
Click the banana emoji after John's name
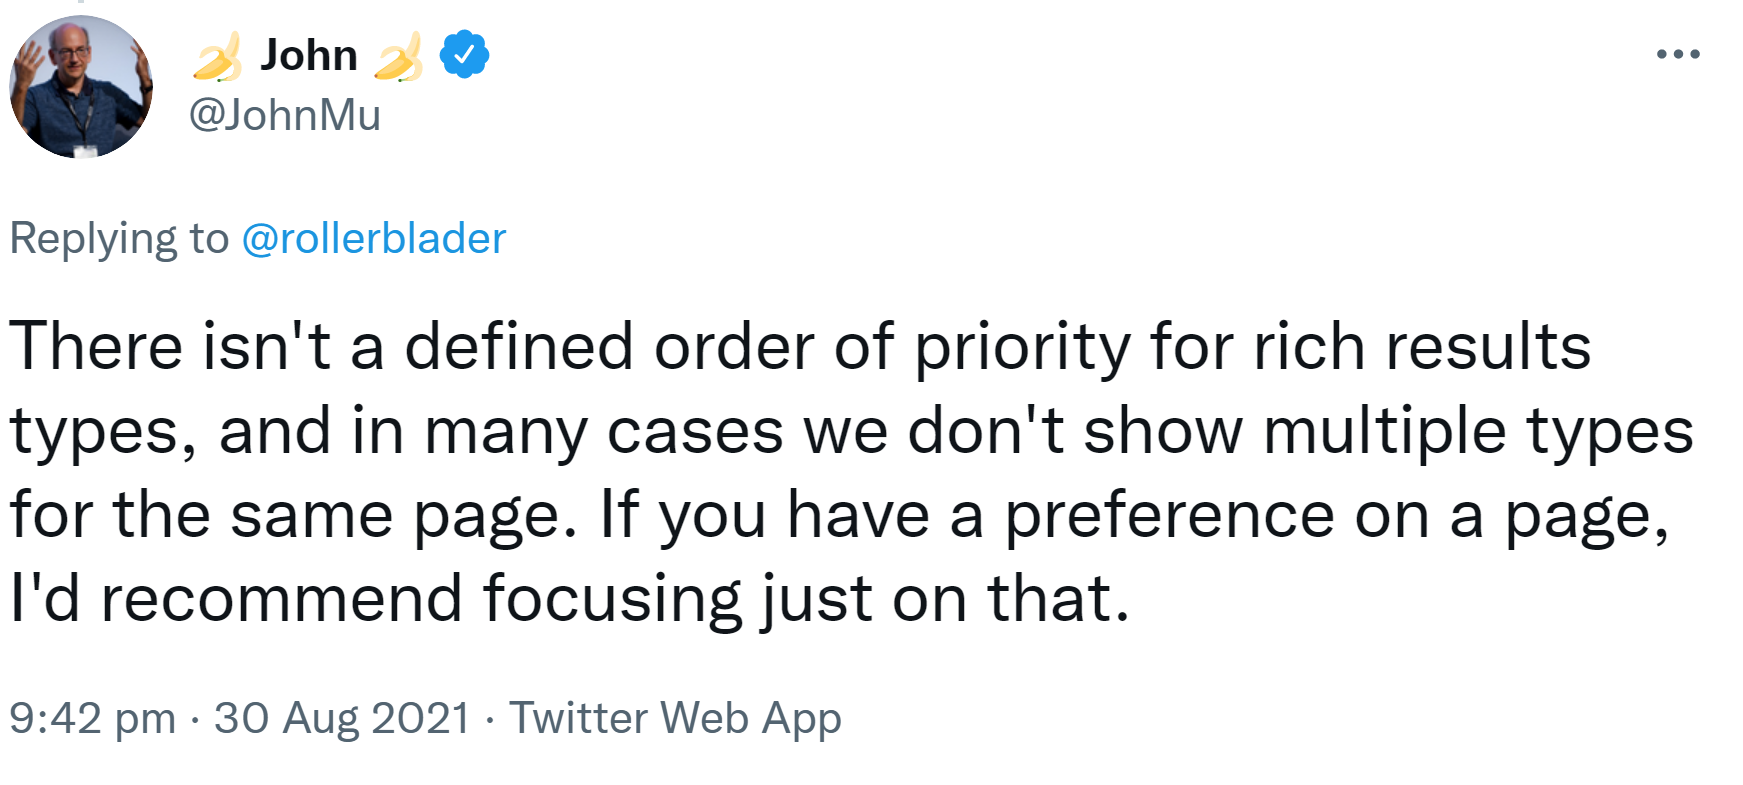[x=398, y=57]
